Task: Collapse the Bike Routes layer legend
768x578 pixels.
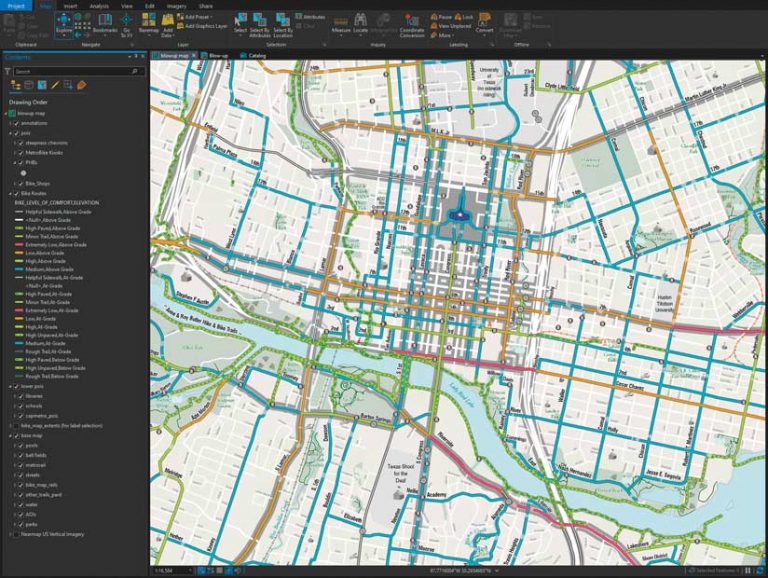Action: [x=10, y=193]
